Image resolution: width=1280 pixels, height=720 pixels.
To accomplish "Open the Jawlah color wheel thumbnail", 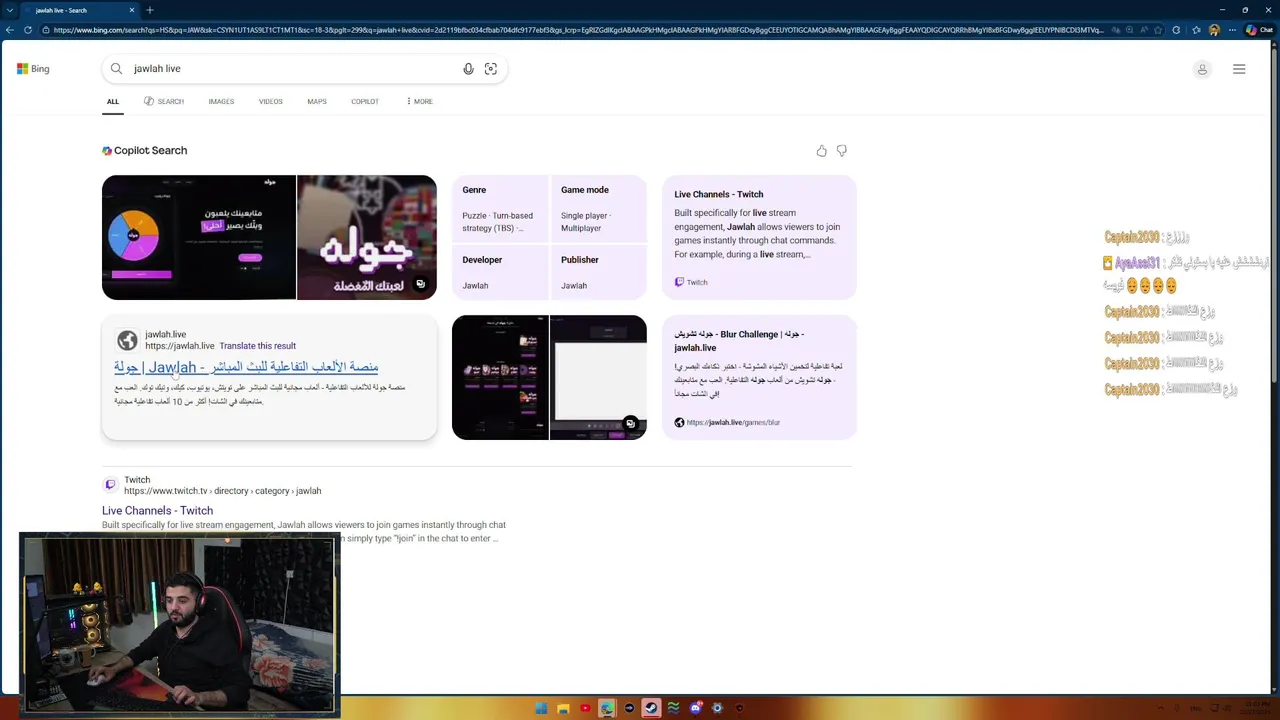I will 199,237.
